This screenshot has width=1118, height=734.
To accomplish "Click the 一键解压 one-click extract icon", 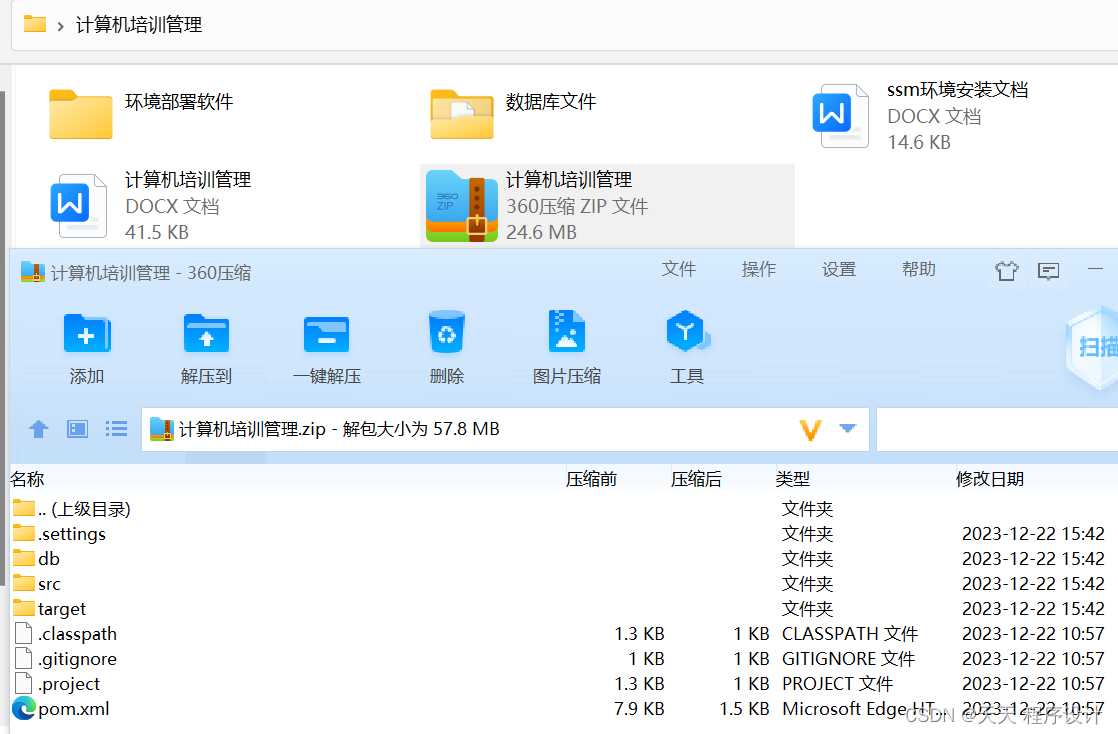I will pyautogui.click(x=327, y=334).
